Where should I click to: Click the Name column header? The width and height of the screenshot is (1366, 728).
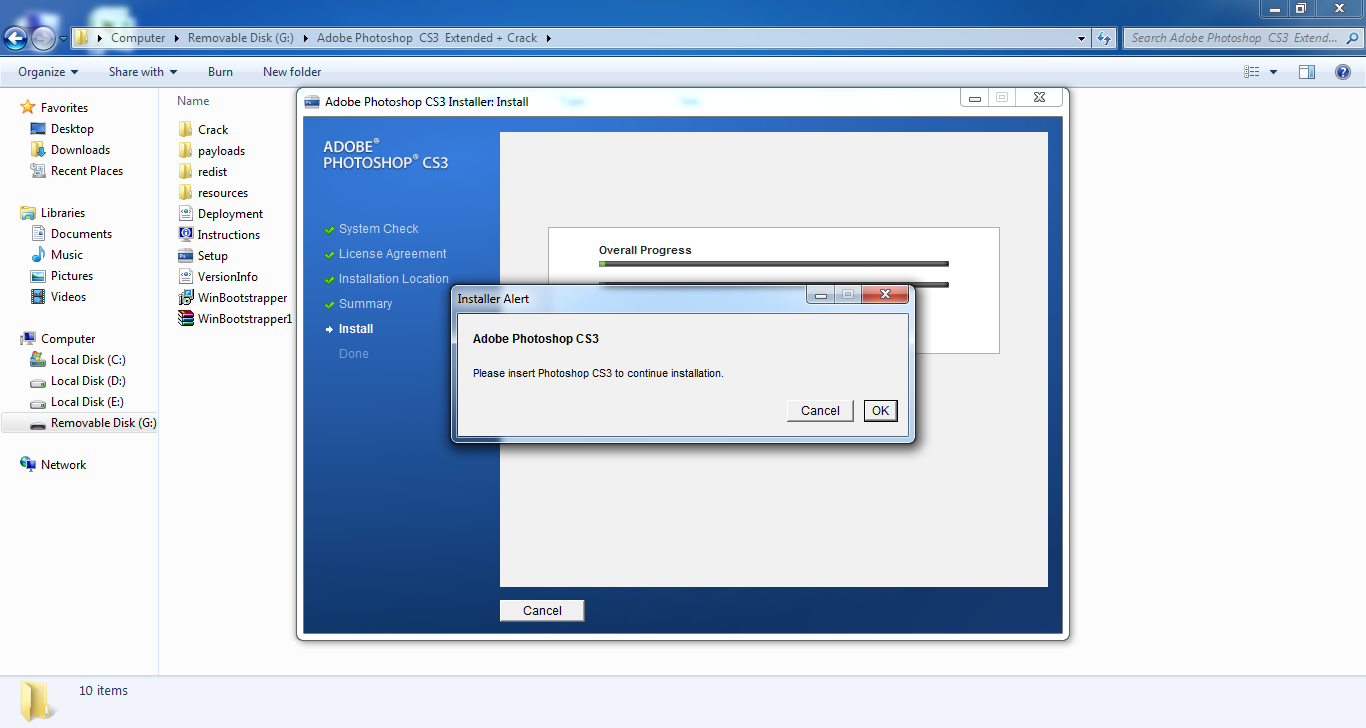point(193,101)
